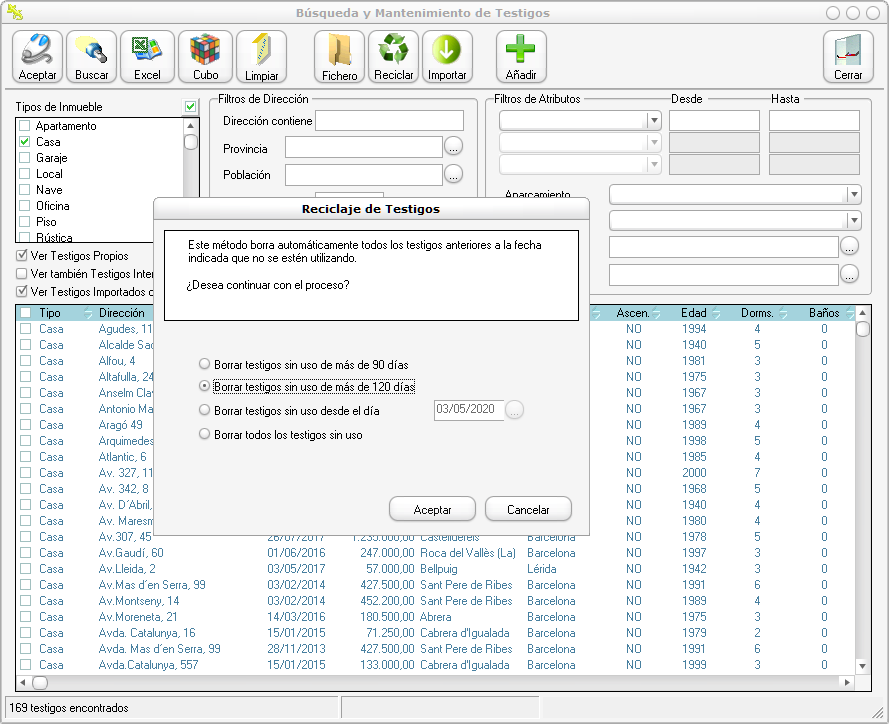Select 'Borrar testigos sin uso de más de 90 días'

pos(205,365)
